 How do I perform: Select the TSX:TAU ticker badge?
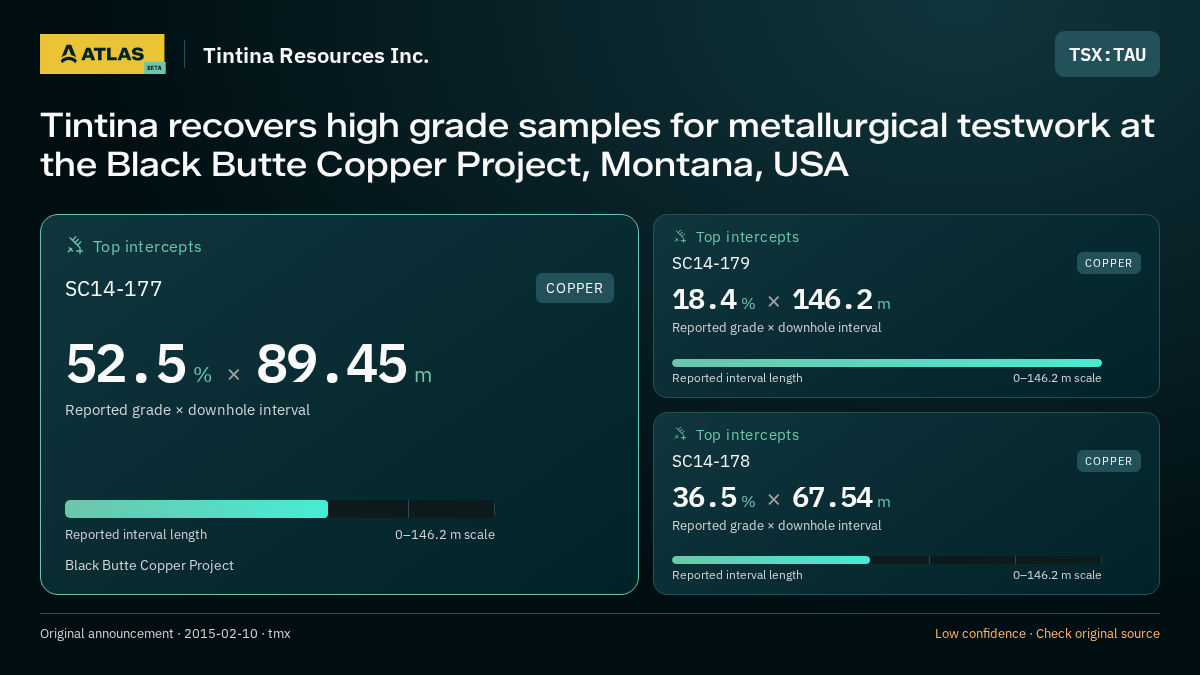[x=1107, y=54]
